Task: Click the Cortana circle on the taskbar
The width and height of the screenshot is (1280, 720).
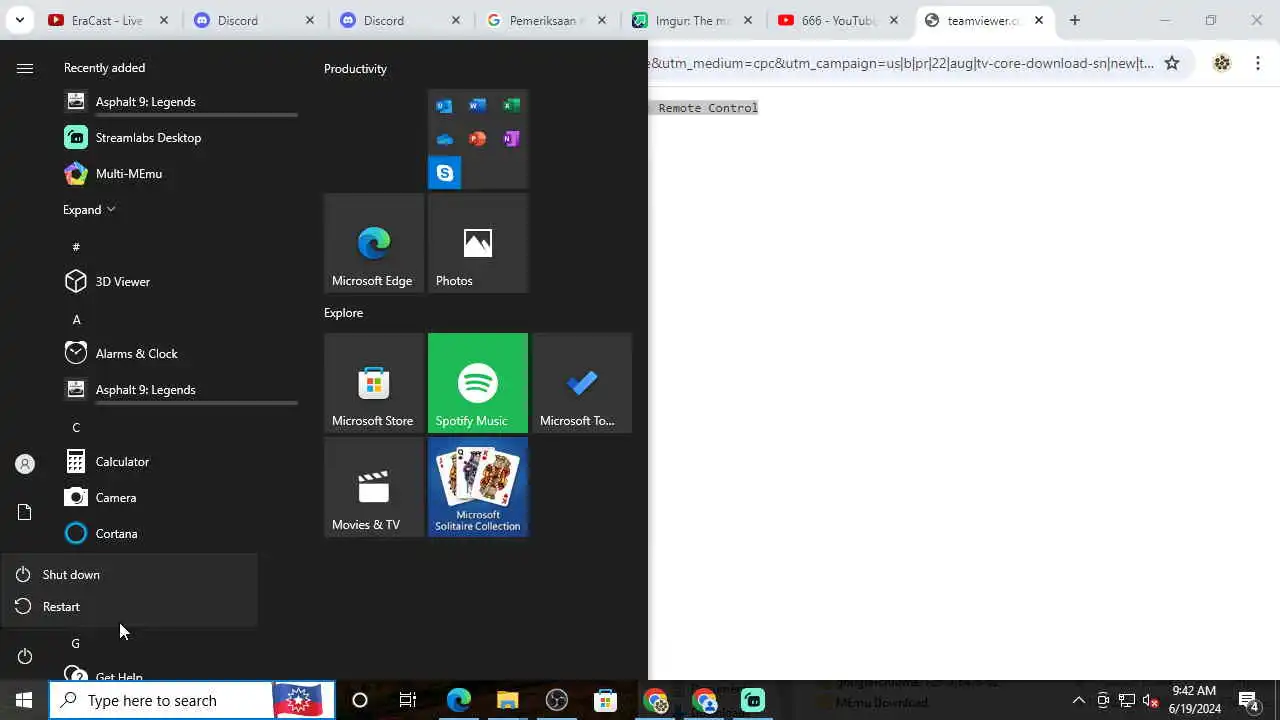Action: point(360,700)
